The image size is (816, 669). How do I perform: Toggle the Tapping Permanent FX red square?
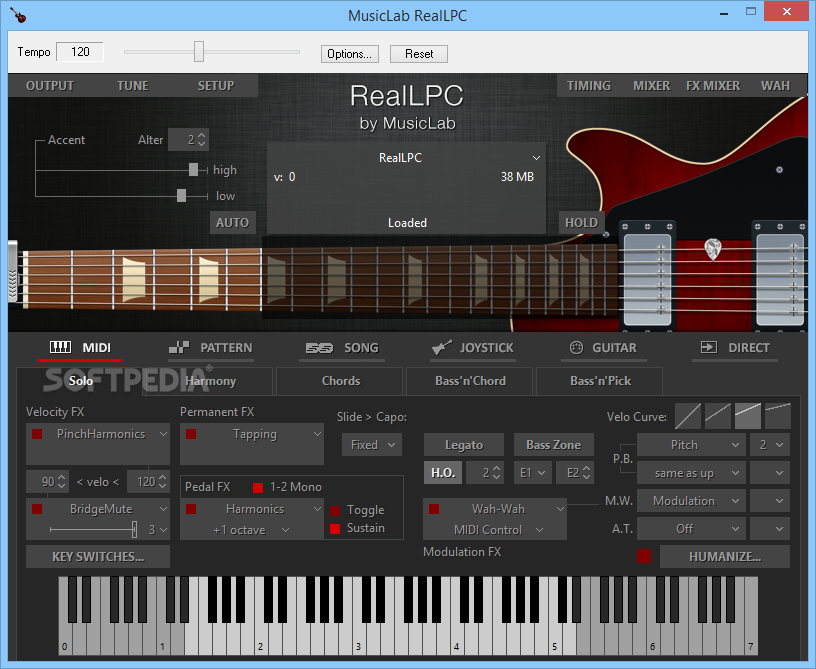tap(191, 434)
